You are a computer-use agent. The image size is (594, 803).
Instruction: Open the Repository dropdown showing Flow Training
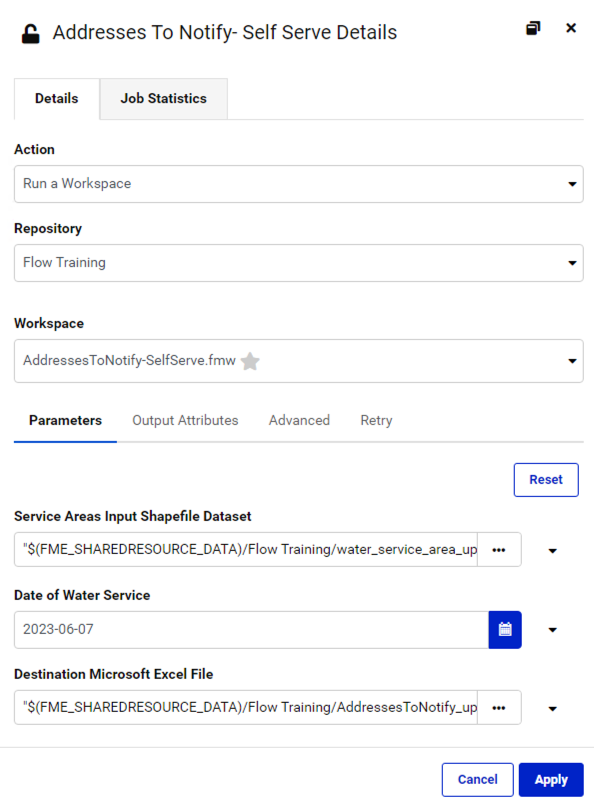click(x=297, y=263)
